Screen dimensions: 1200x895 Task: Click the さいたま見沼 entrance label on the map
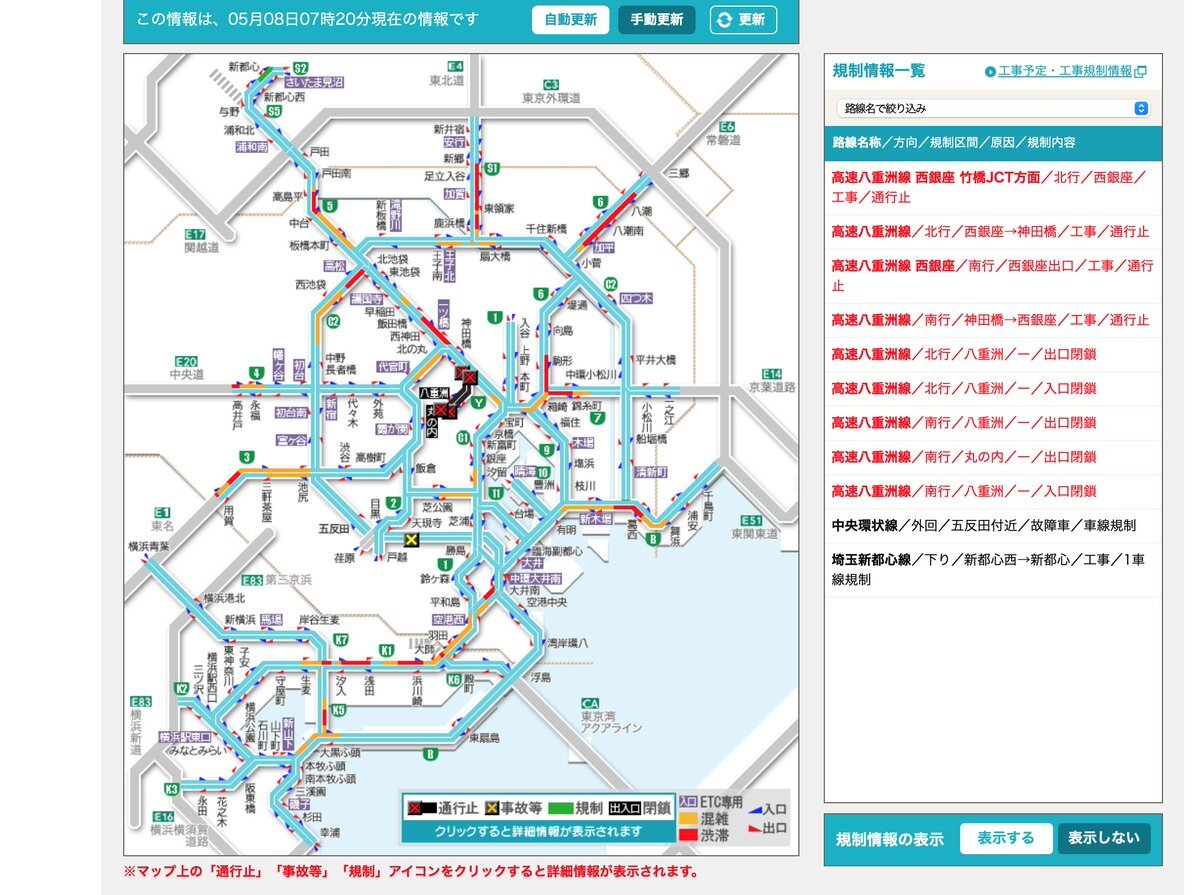[313, 81]
